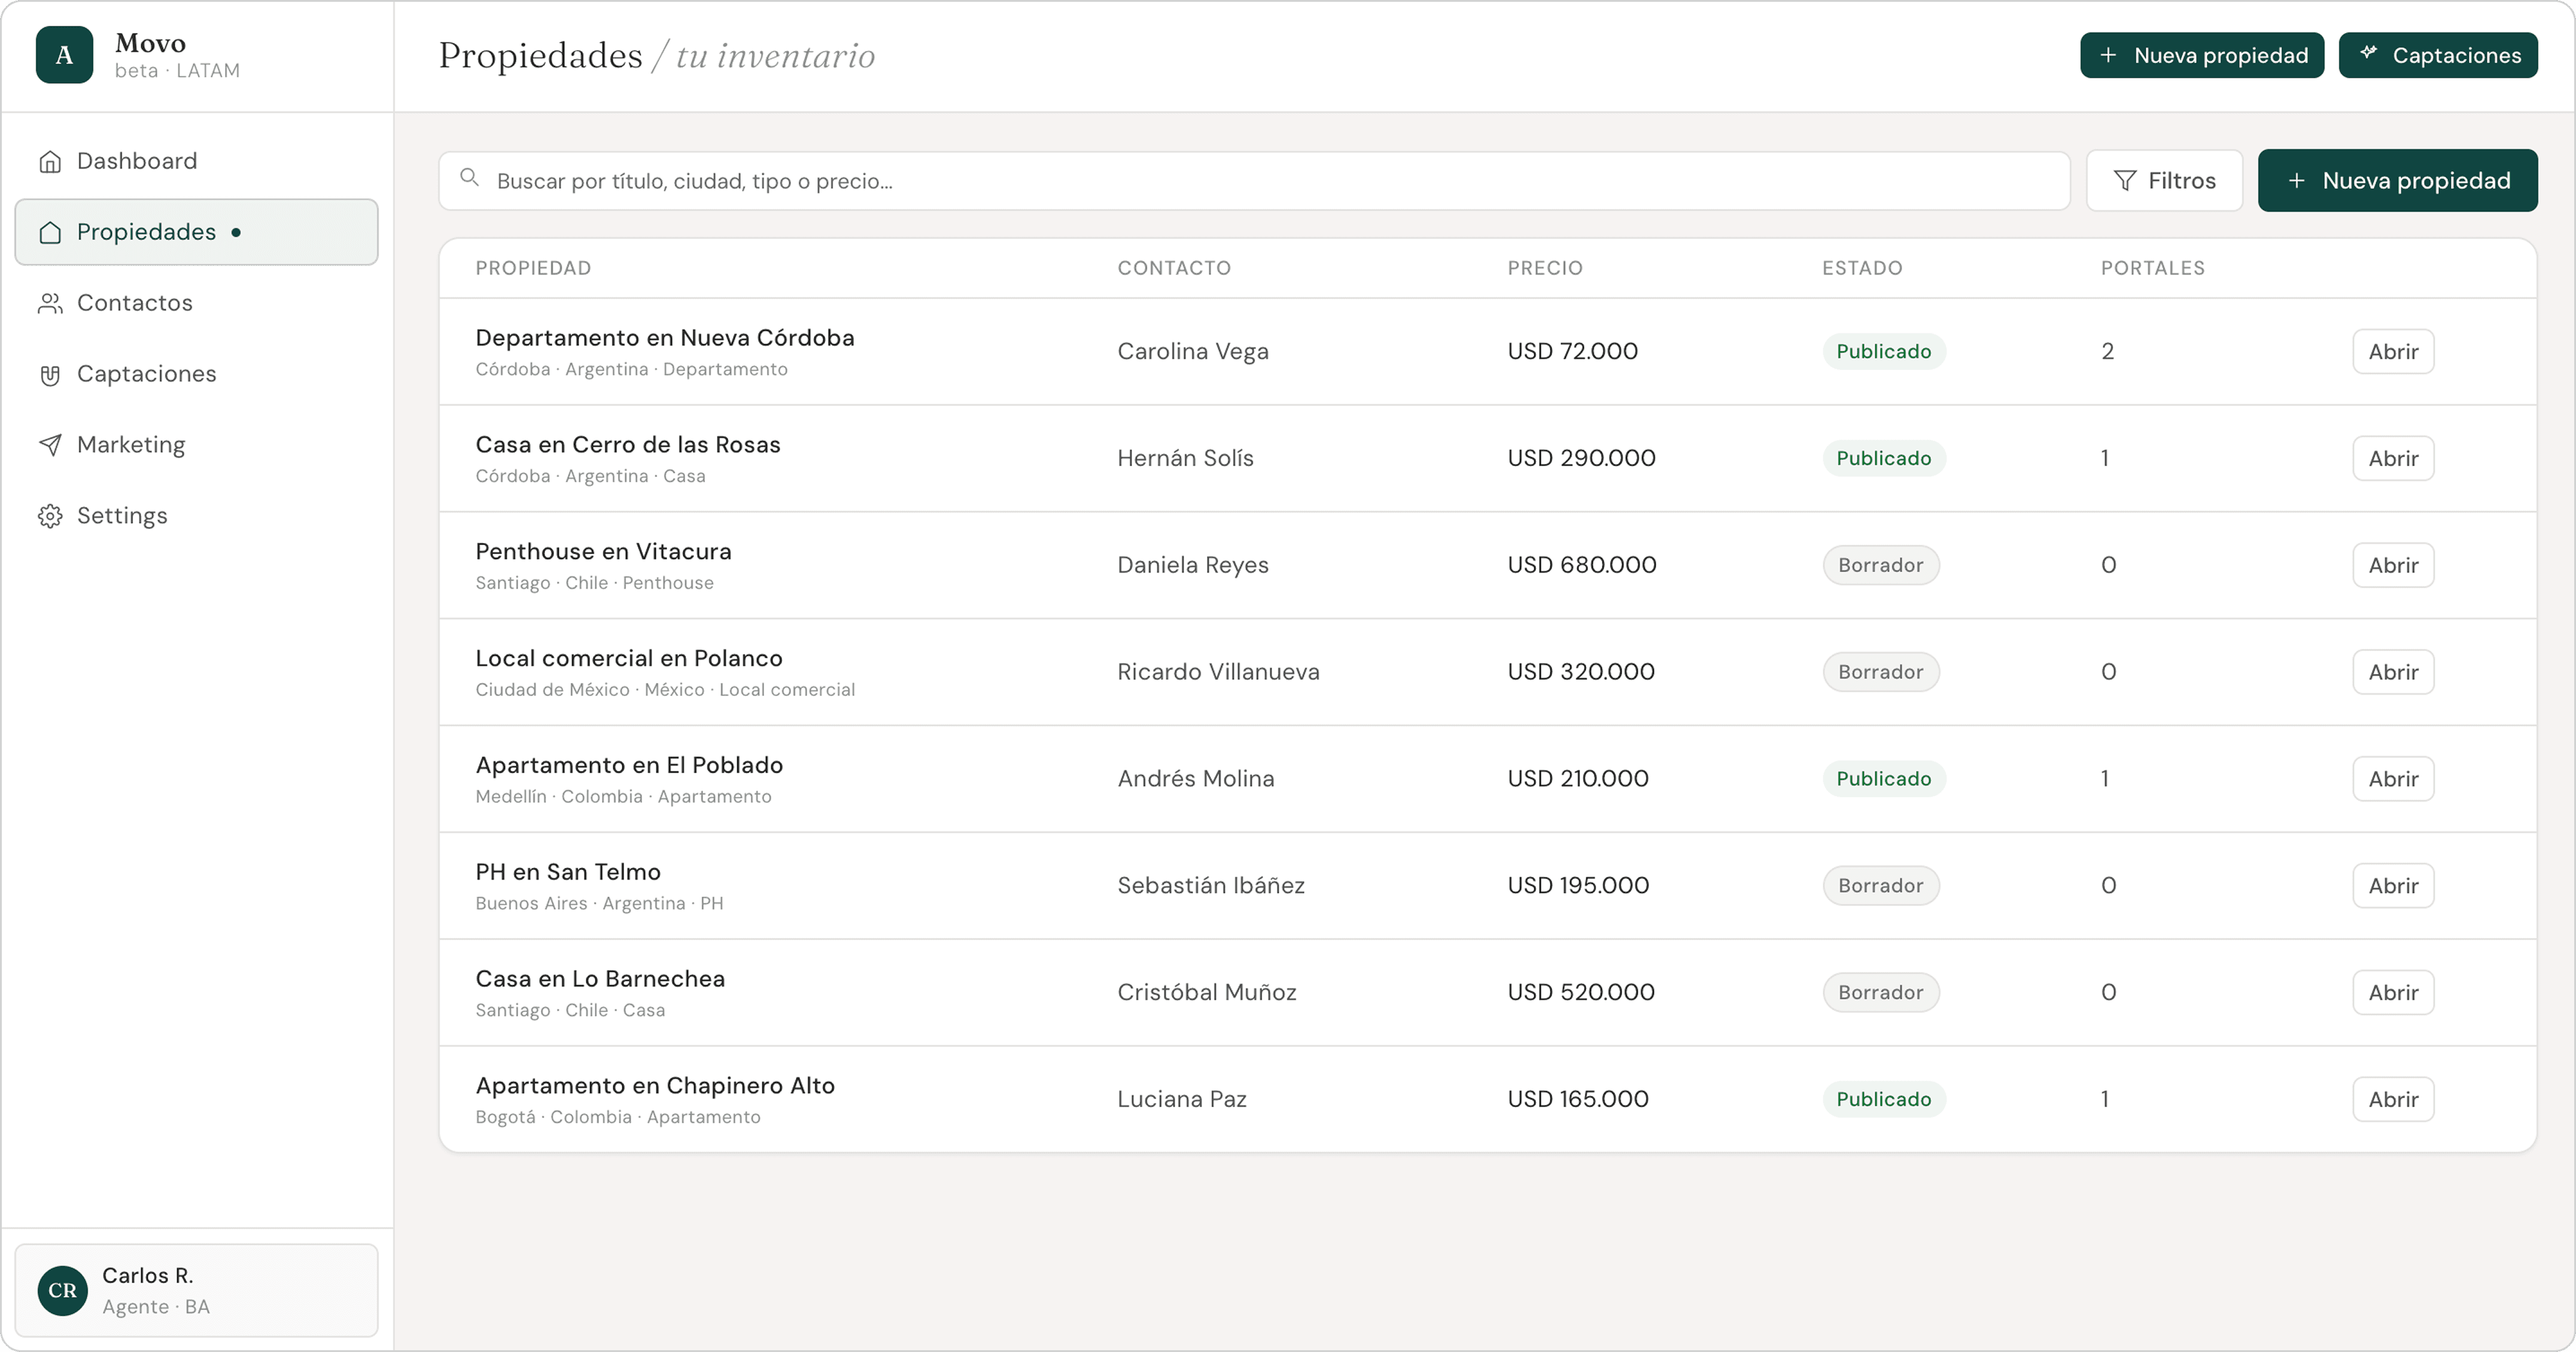Go to Contactos section
The image size is (2576, 1352).
point(134,303)
